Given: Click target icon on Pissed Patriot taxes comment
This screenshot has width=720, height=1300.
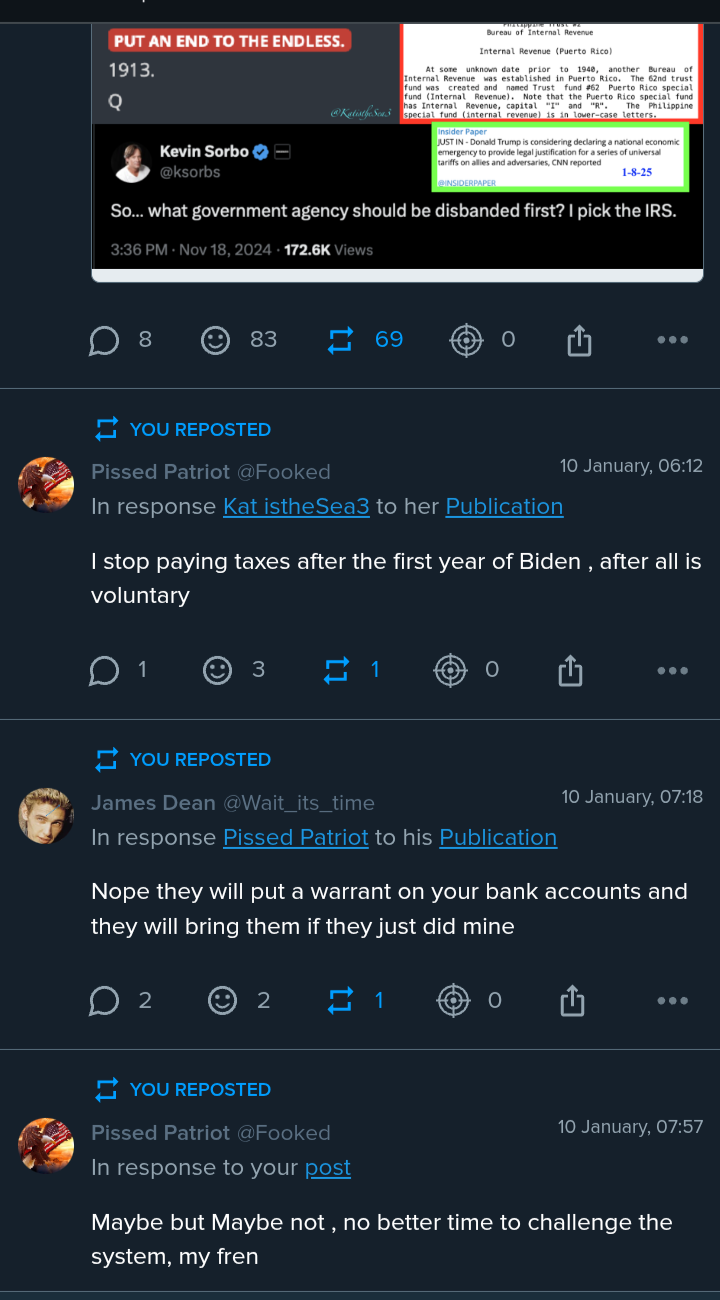Looking at the screenshot, I should [451, 671].
